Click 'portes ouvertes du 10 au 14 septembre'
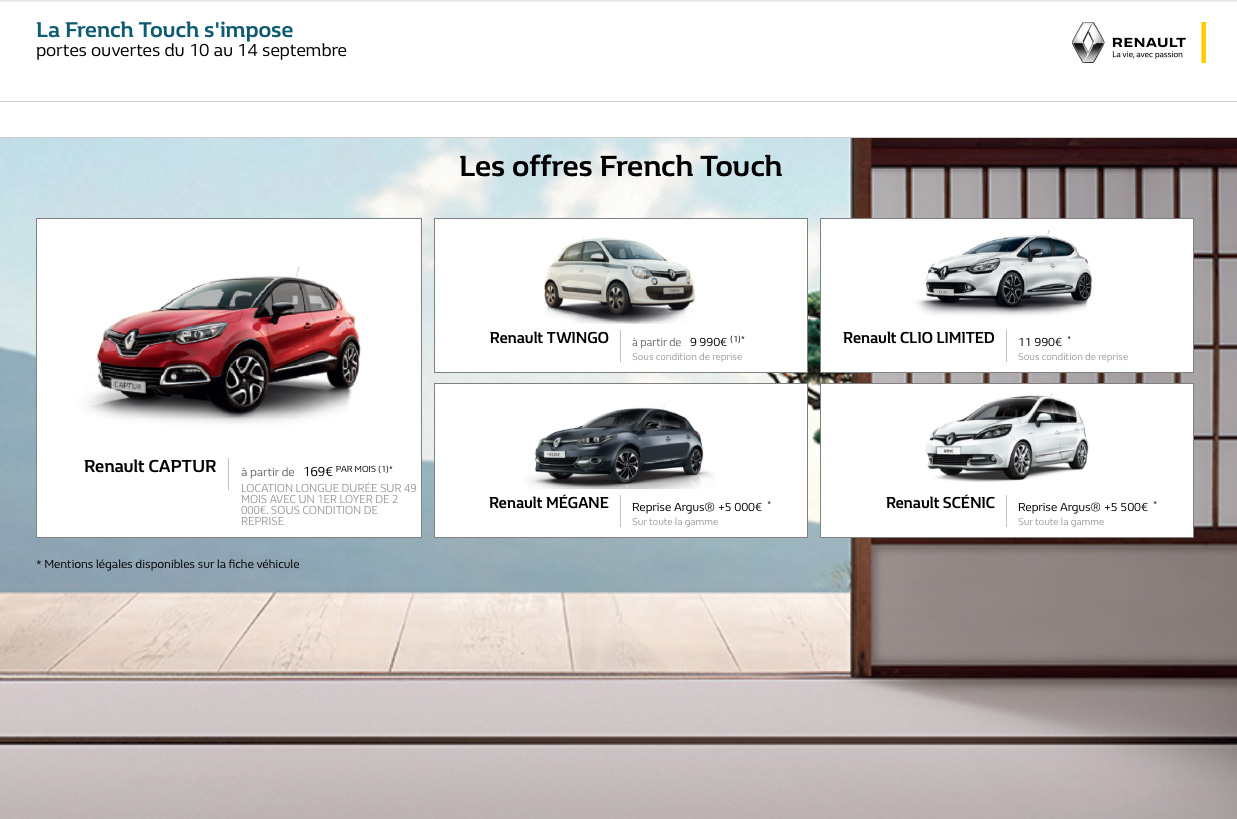 (191, 50)
